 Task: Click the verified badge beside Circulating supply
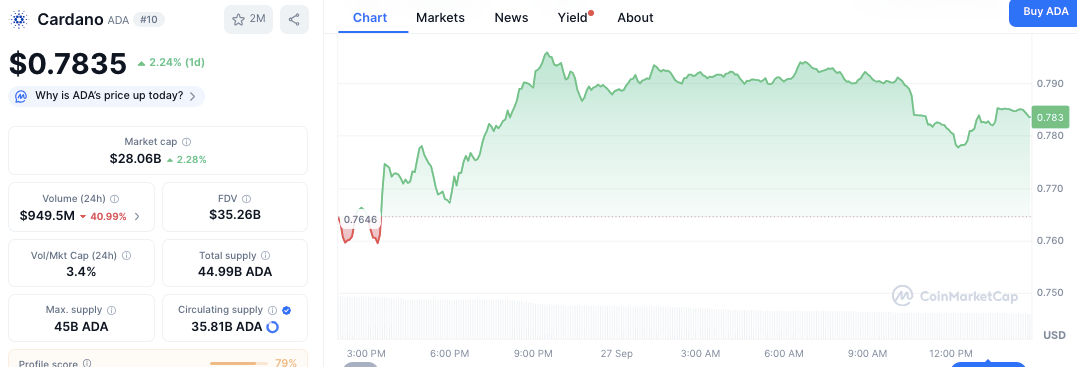(286, 310)
